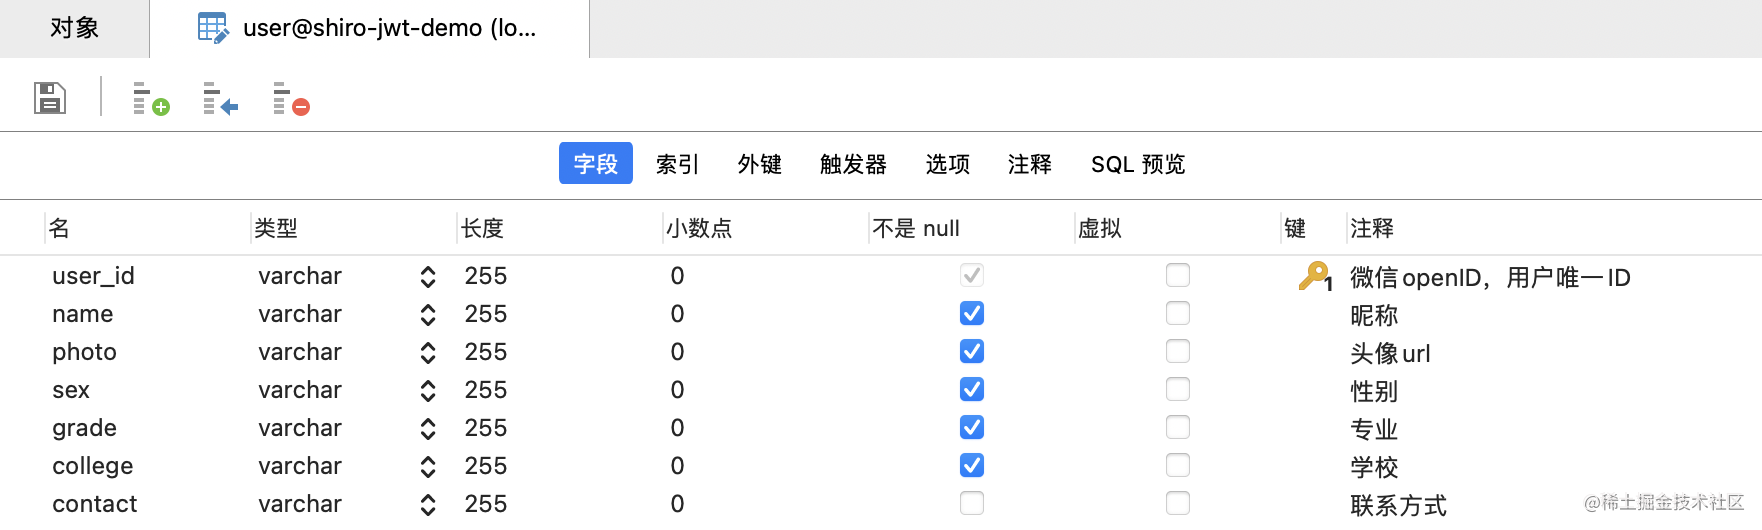This screenshot has height=530, width=1762.
Task: Toggle virtual checkbox for grade
Action: pyautogui.click(x=1178, y=427)
